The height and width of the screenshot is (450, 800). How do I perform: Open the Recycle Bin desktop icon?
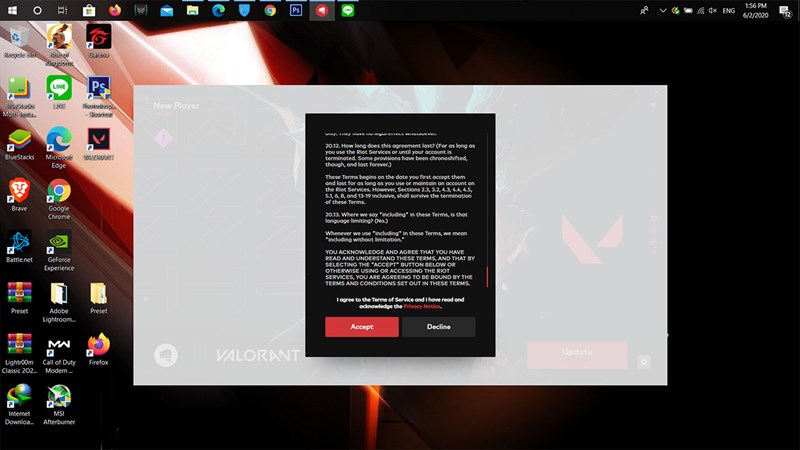(x=19, y=43)
